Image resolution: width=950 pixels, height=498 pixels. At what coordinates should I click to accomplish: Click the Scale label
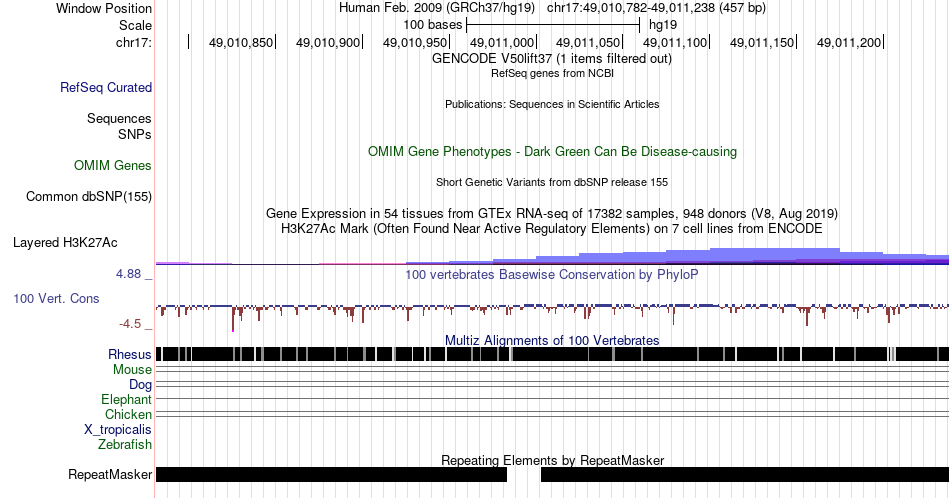[x=136, y=25]
